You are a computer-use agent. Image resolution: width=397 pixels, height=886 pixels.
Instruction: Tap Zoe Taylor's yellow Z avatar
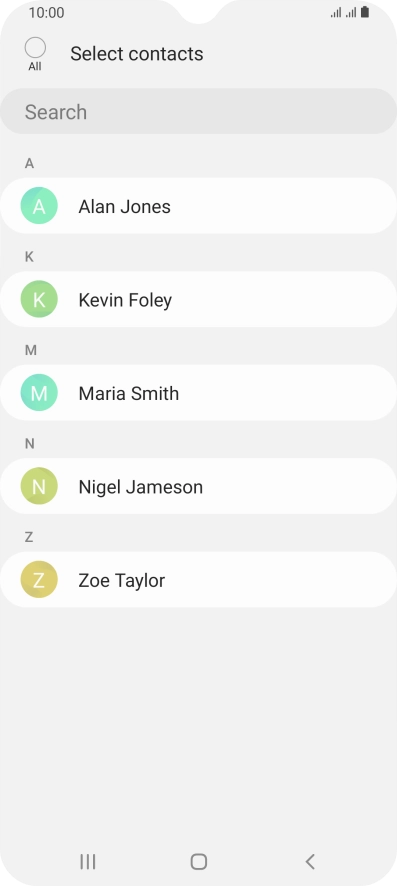pyautogui.click(x=39, y=579)
